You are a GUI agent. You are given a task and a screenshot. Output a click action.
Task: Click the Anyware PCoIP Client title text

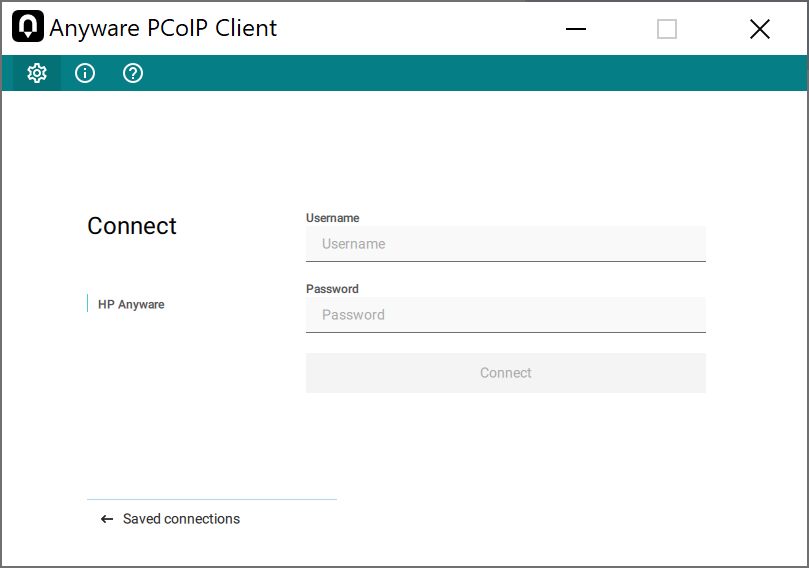(x=164, y=28)
